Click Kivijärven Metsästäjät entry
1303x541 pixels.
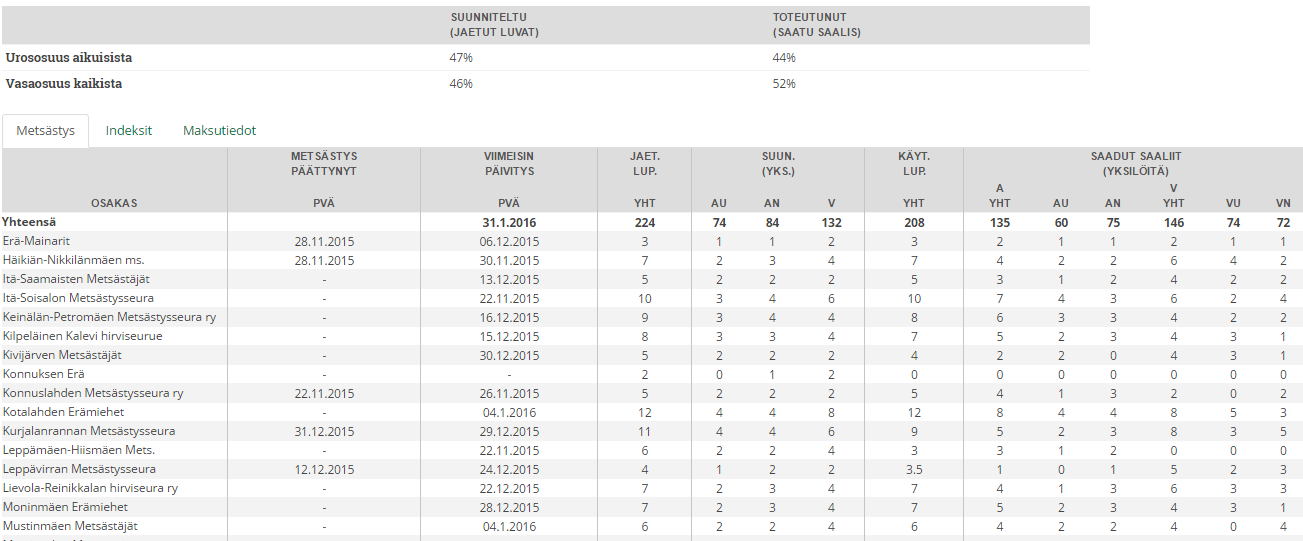[x=62, y=355]
